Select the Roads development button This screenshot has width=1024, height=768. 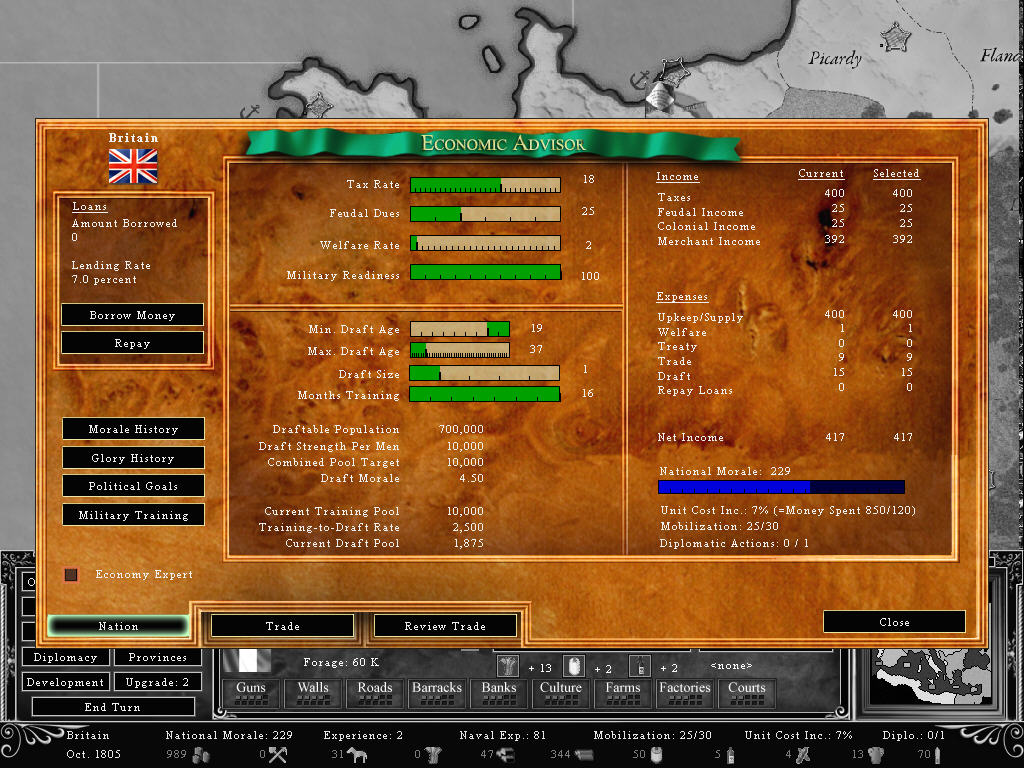coord(375,693)
